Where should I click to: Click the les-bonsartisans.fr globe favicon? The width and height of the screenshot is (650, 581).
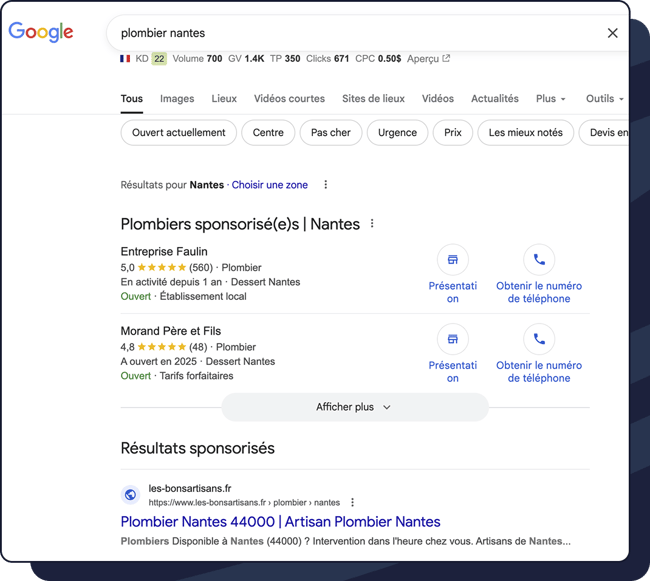click(130, 495)
